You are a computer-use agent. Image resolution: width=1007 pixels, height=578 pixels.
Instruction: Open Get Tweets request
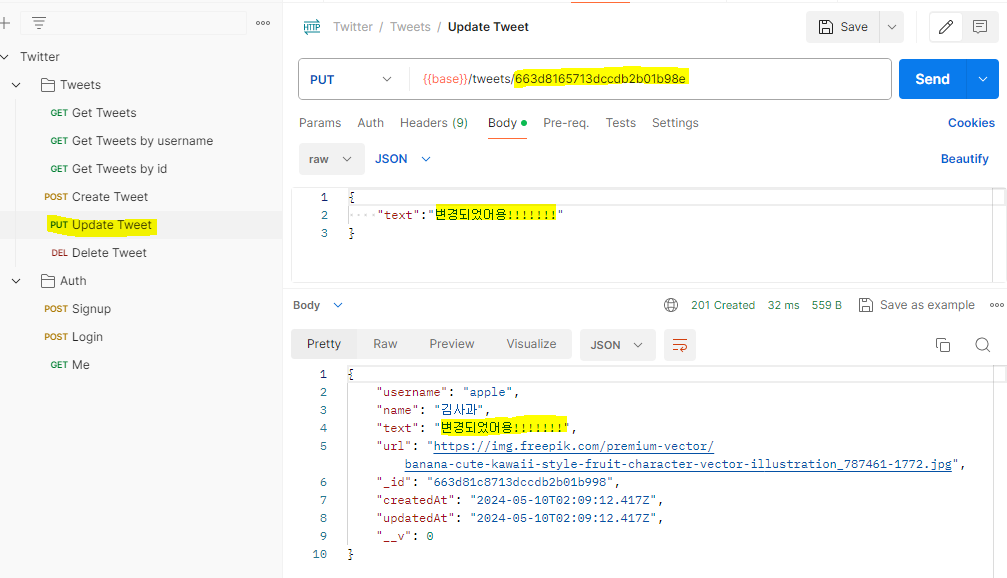[x=93, y=113]
